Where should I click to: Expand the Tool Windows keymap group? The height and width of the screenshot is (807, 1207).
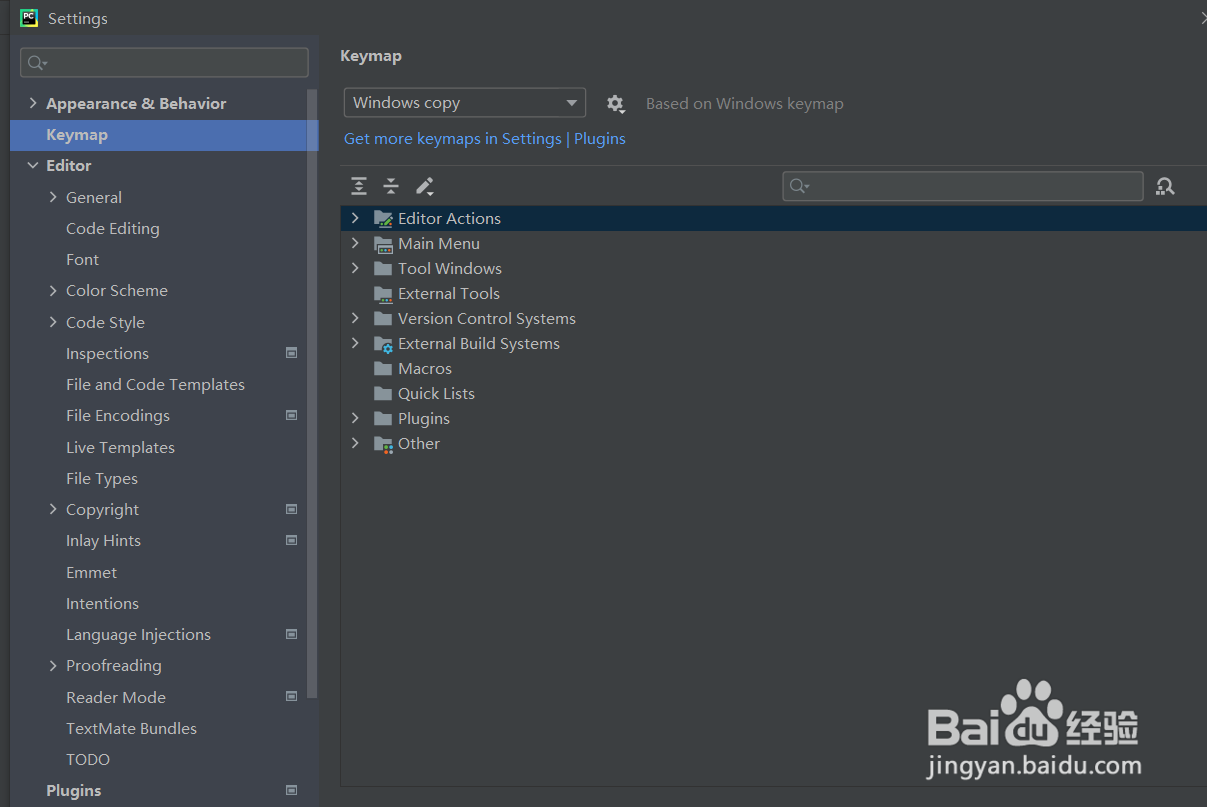point(355,268)
